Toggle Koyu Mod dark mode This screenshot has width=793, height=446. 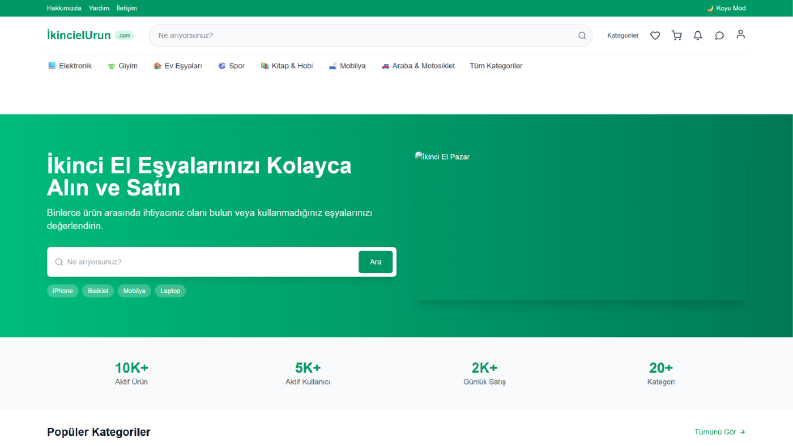click(726, 8)
